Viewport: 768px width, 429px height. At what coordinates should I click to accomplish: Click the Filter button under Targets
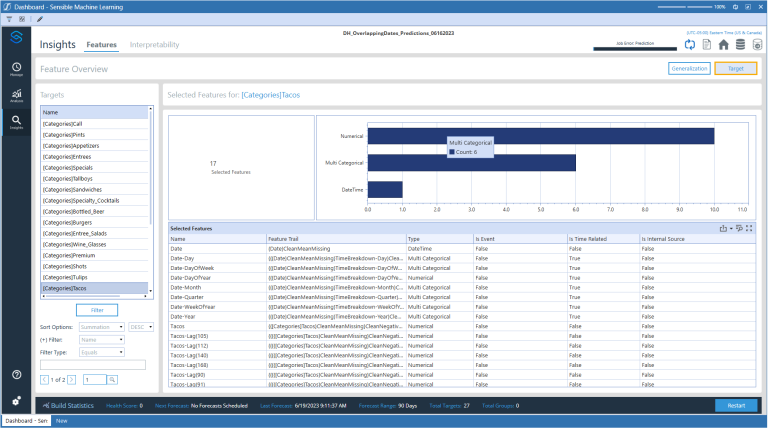96,311
